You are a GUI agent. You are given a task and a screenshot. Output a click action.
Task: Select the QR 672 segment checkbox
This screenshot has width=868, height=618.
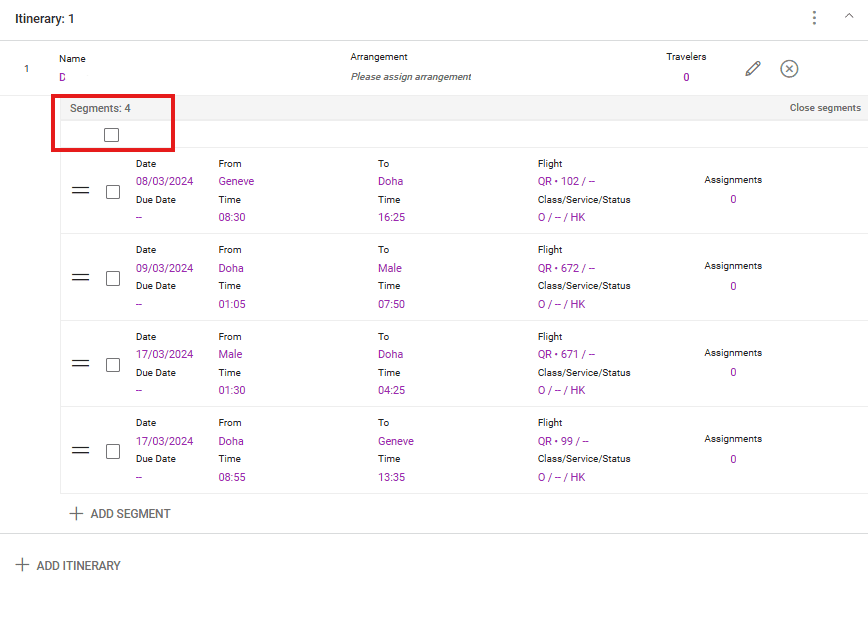click(113, 278)
